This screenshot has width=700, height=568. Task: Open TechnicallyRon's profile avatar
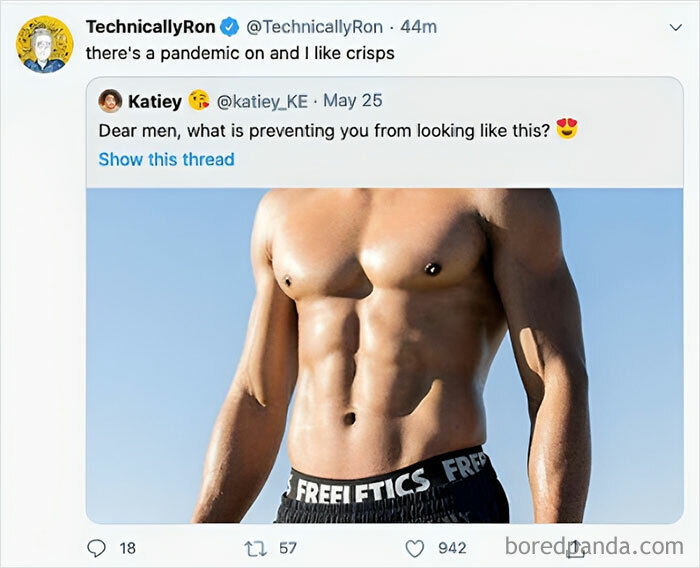point(44,44)
